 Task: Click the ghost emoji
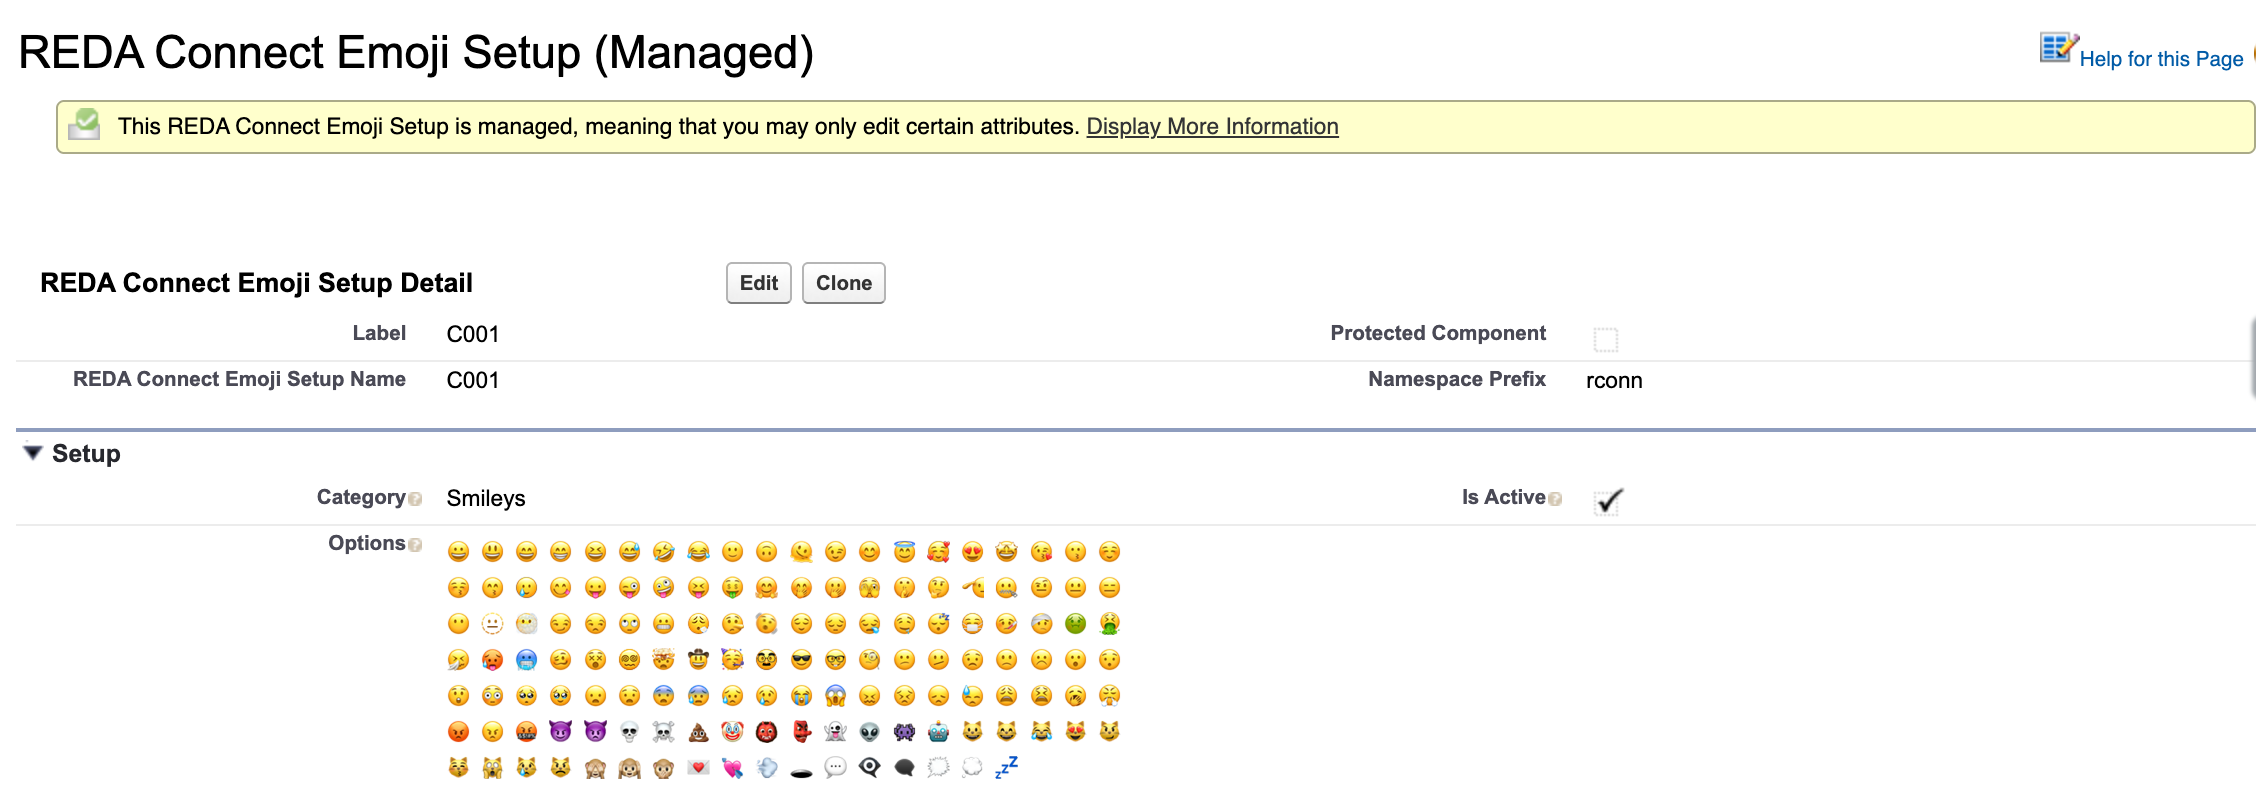pyautogui.click(x=835, y=731)
